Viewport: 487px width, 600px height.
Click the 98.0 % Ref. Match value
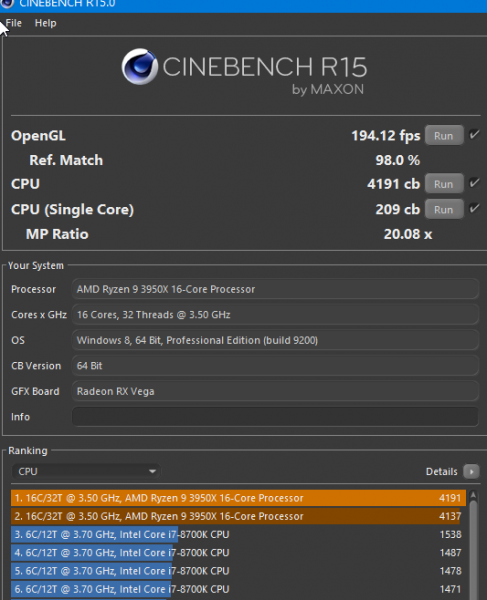(x=397, y=160)
